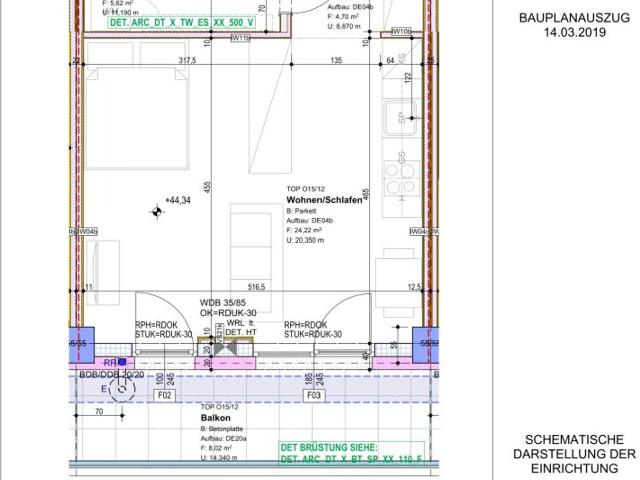
Task: Click the balcony '70' dimension value
Action: (x=99, y=411)
